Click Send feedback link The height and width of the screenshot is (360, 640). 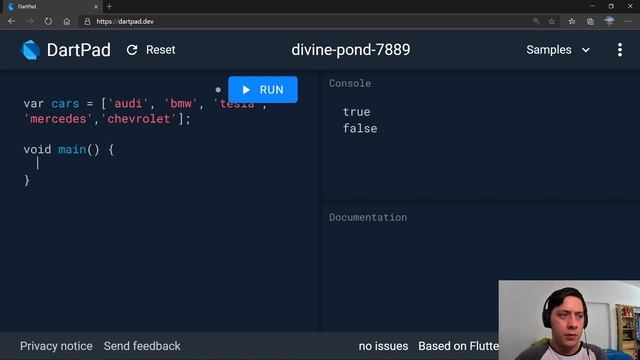[142, 346]
